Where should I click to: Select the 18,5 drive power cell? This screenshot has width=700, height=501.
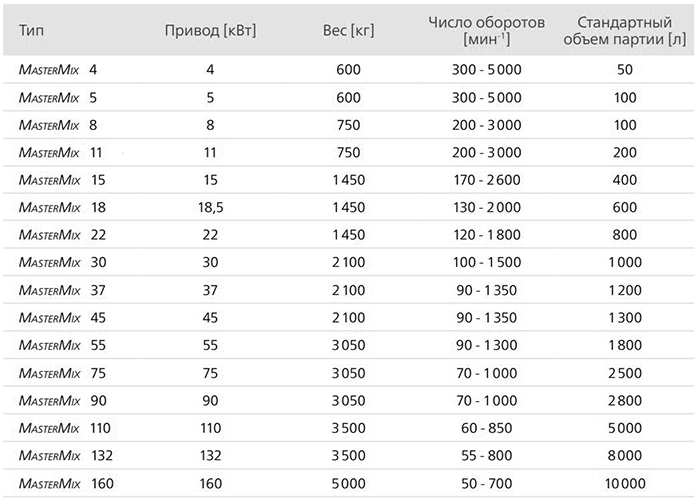[210, 206]
